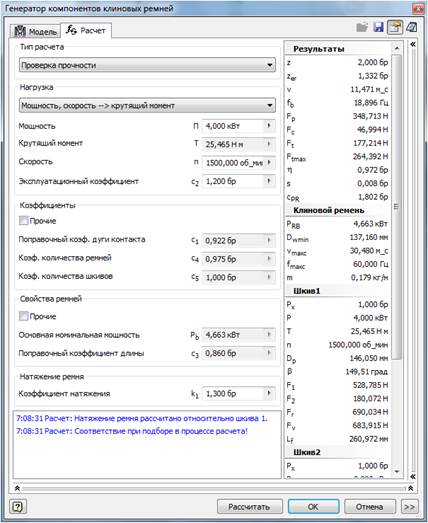Confirm with the OK button

pos(313,507)
